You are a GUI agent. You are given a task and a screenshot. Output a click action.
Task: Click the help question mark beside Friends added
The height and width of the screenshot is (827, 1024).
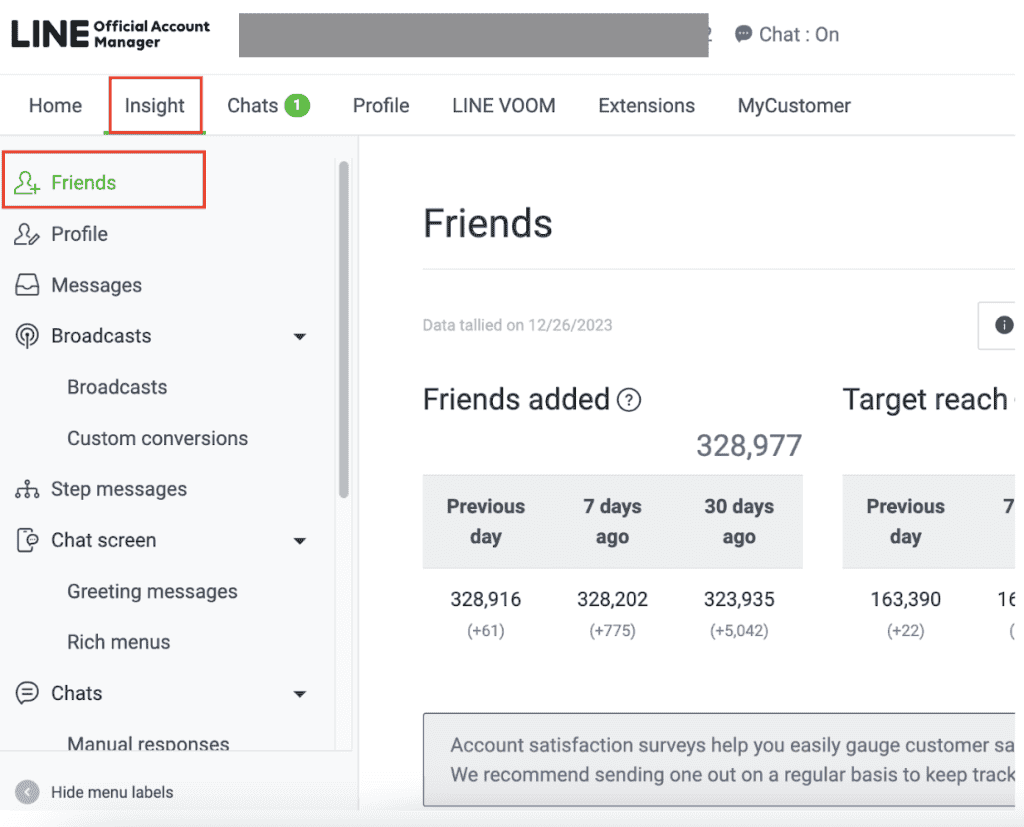click(629, 400)
